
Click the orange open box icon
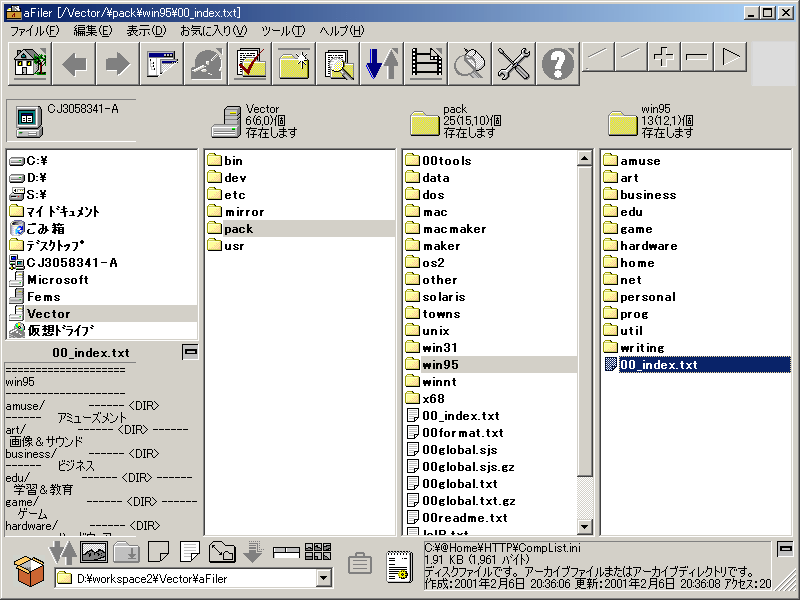click(29, 569)
